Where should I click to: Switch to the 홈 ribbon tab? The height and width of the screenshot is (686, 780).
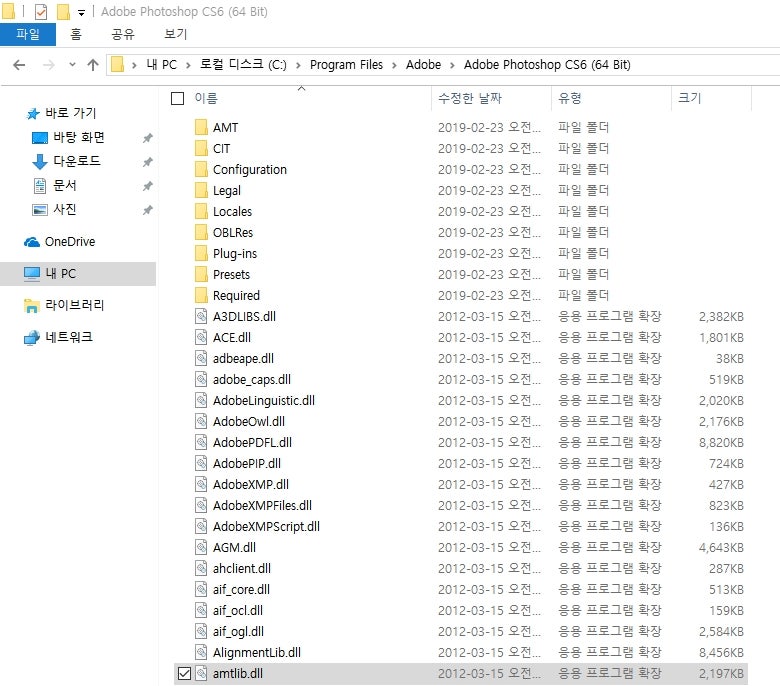pyautogui.click(x=76, y=34)
